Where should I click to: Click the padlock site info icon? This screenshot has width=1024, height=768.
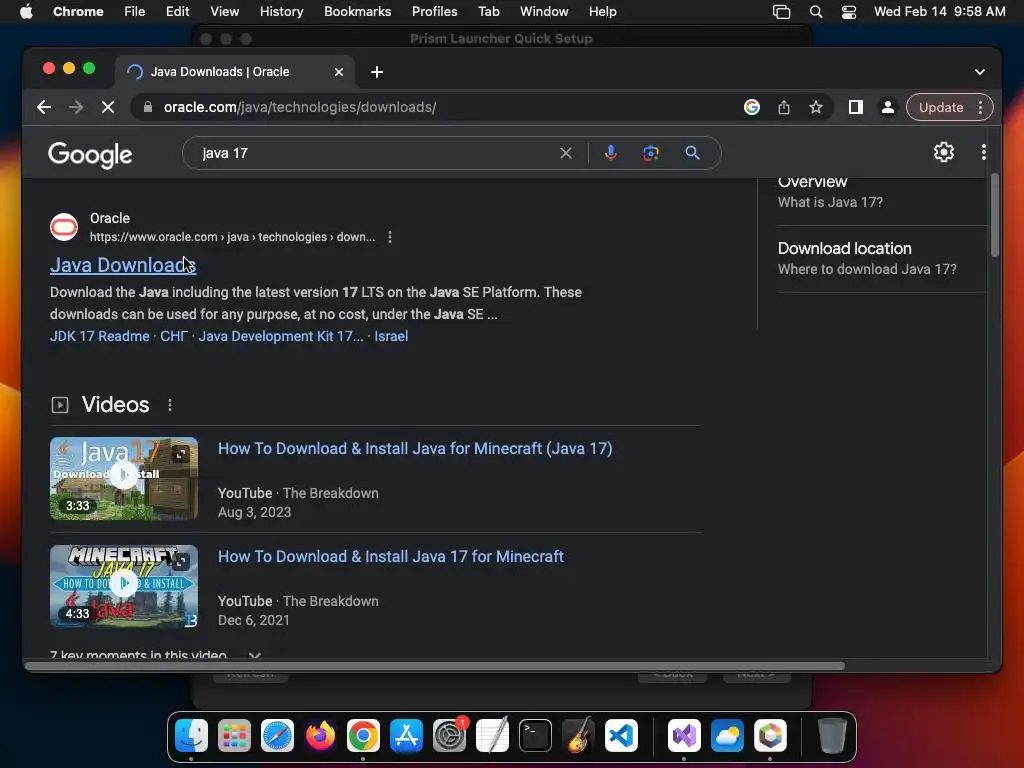click(148, 107)
